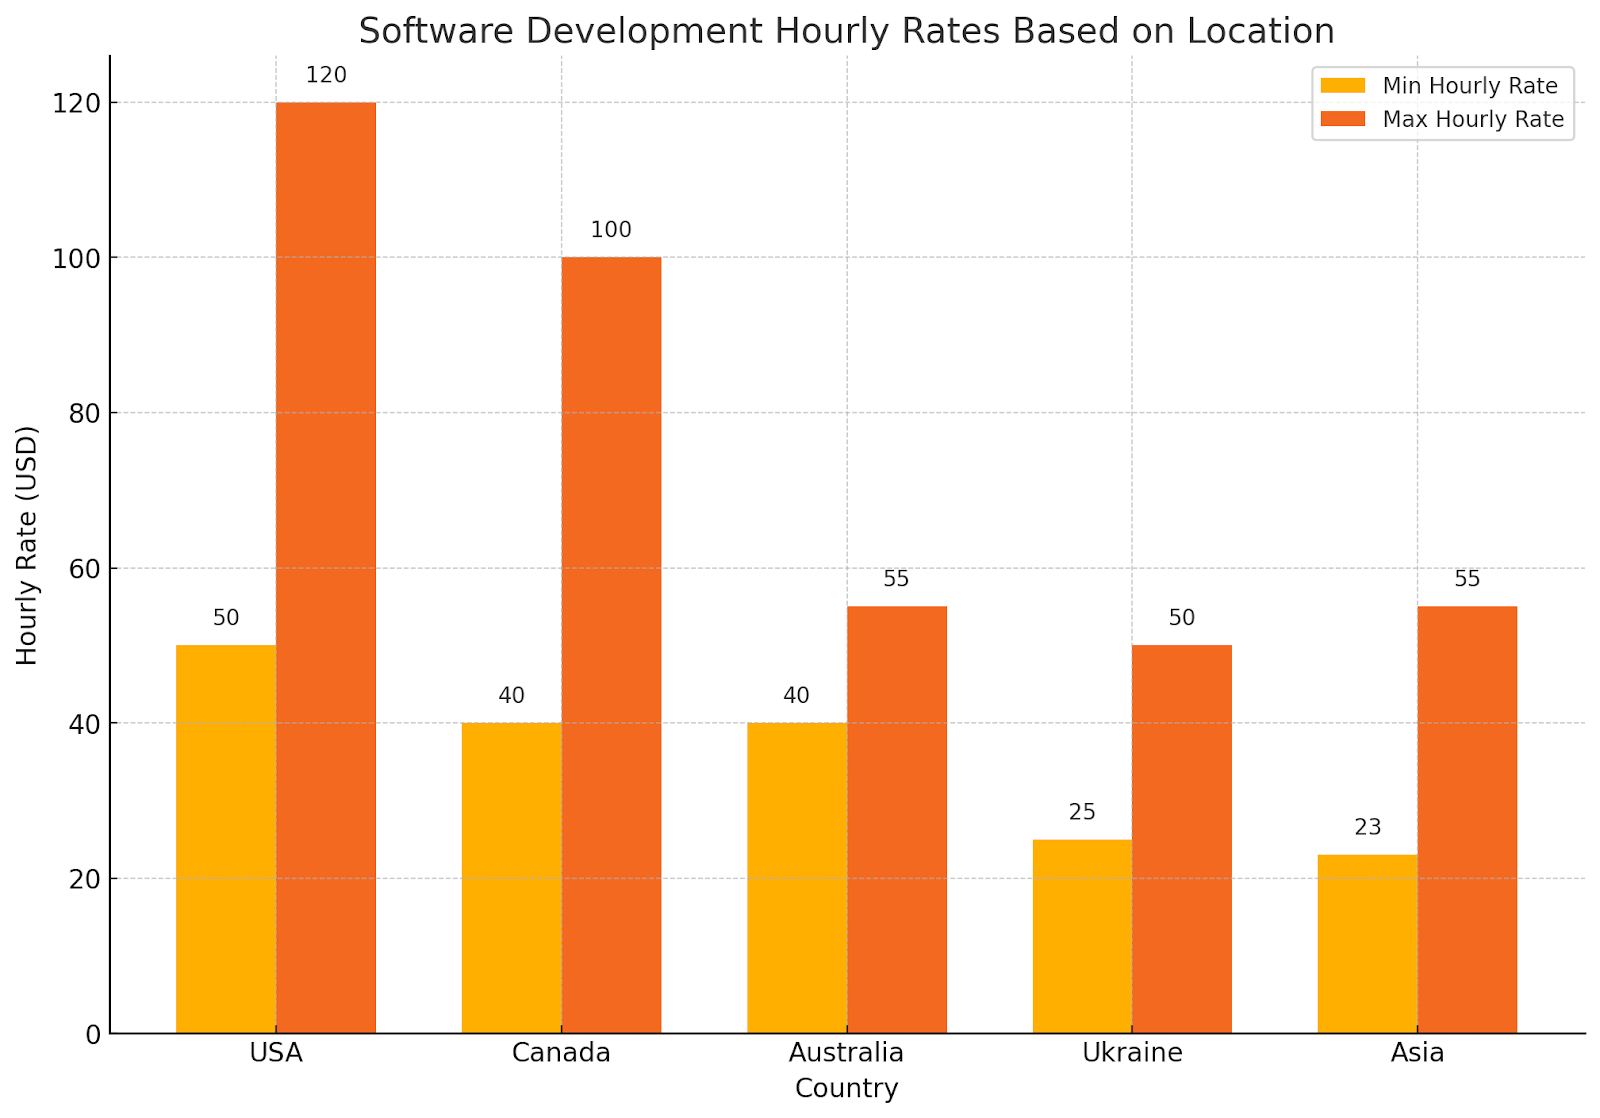
Task: Click the value label '100'
Action: (x=611, y=230)
